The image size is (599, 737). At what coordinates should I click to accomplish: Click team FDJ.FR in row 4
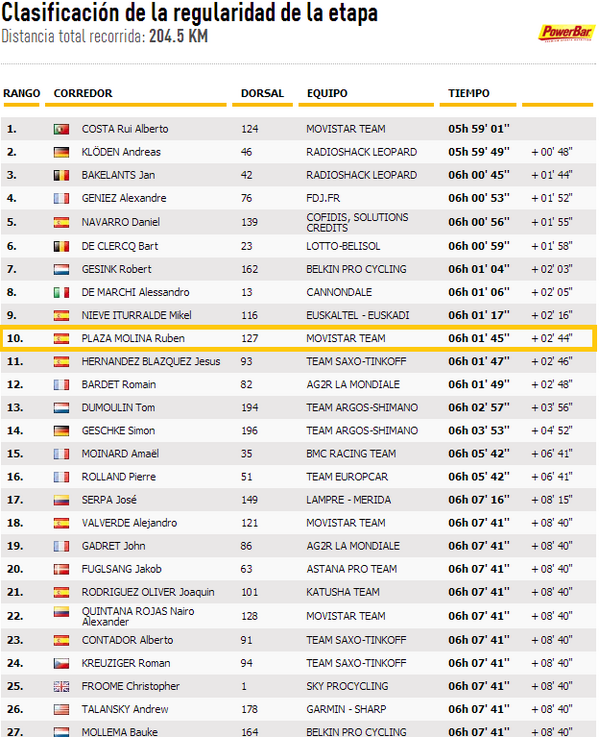323,198
